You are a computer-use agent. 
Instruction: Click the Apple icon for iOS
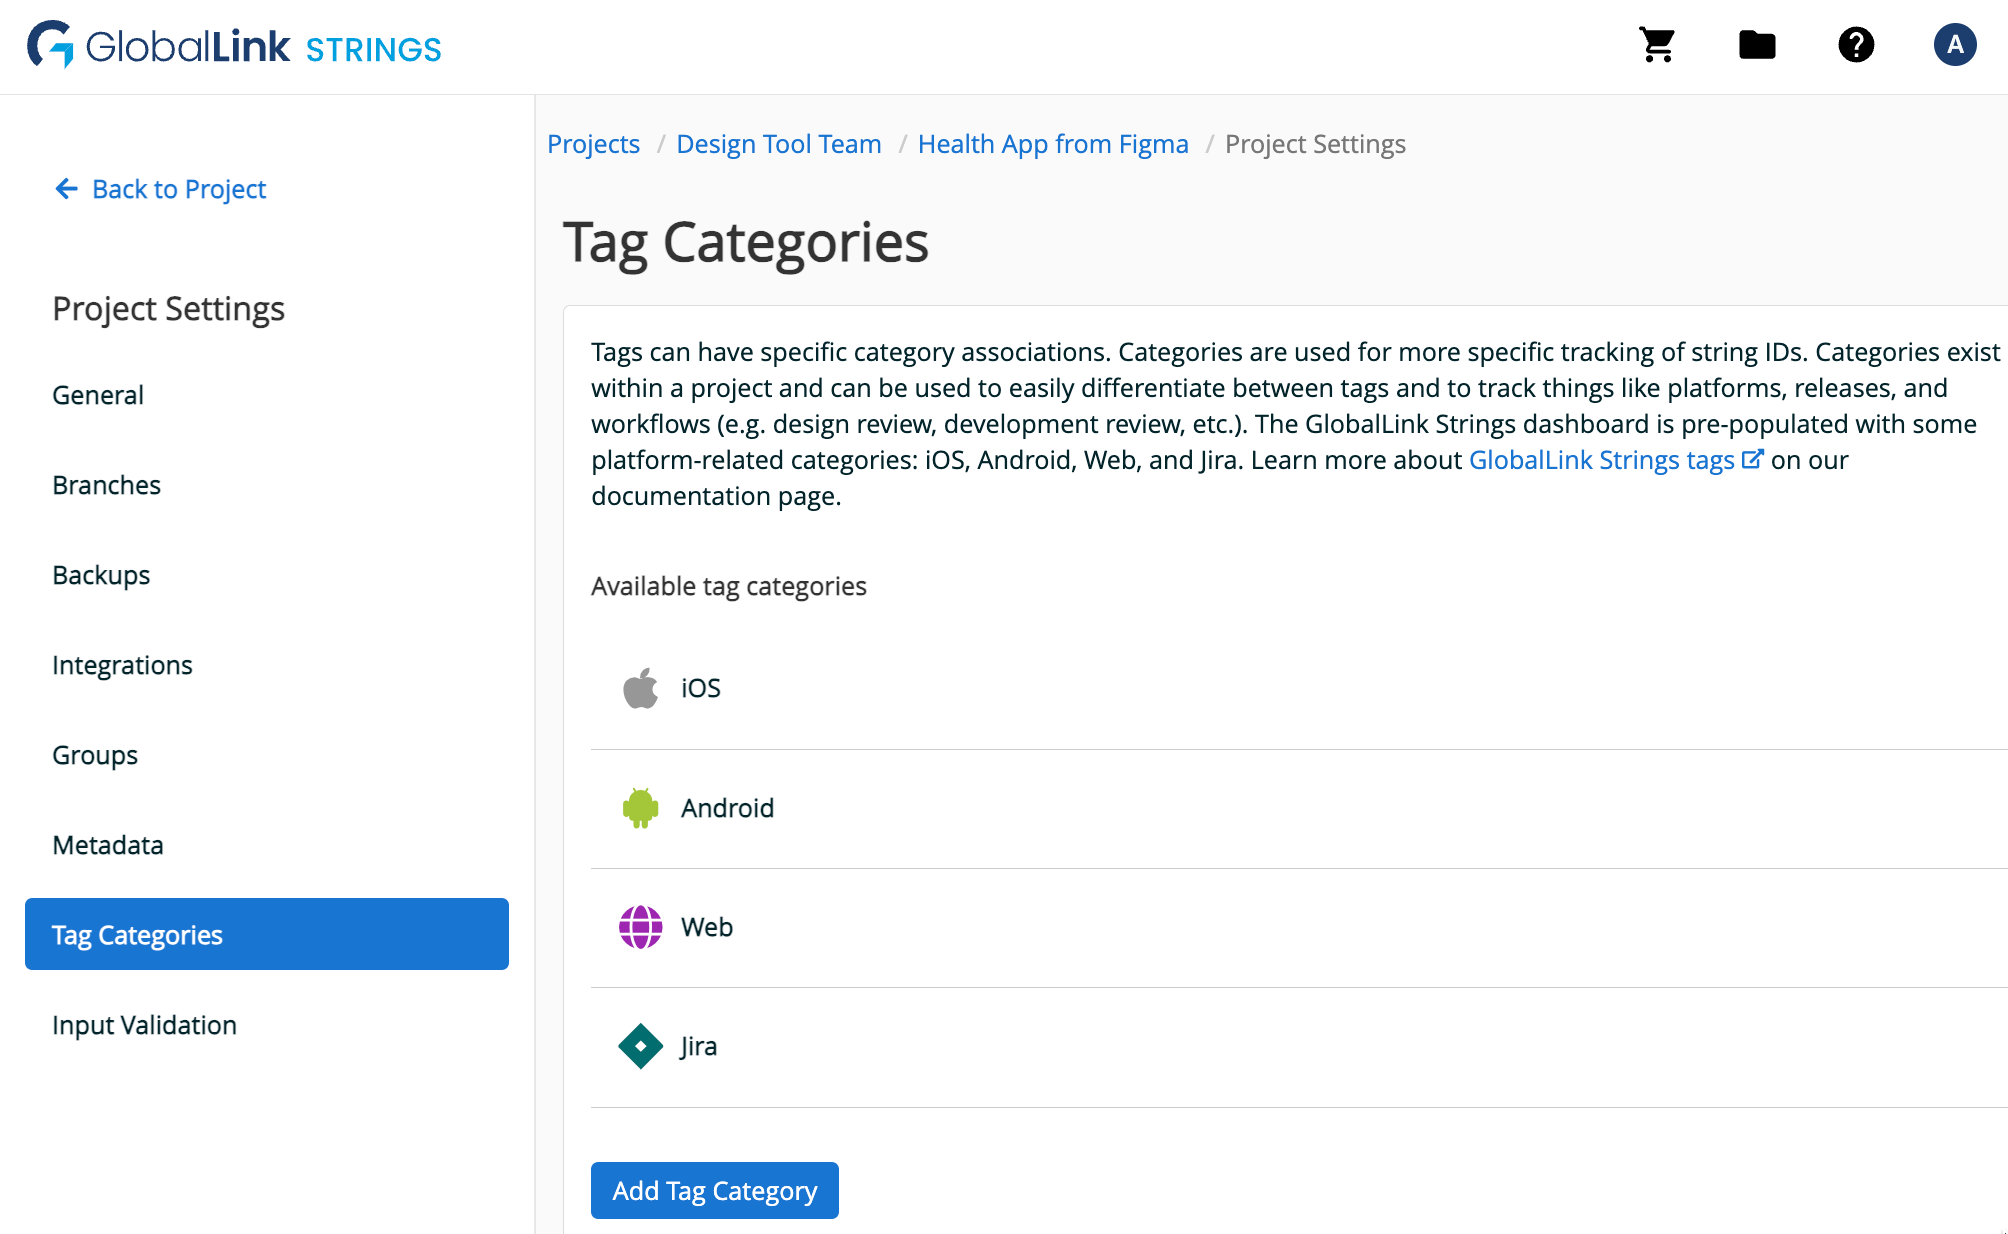point(641,688)
